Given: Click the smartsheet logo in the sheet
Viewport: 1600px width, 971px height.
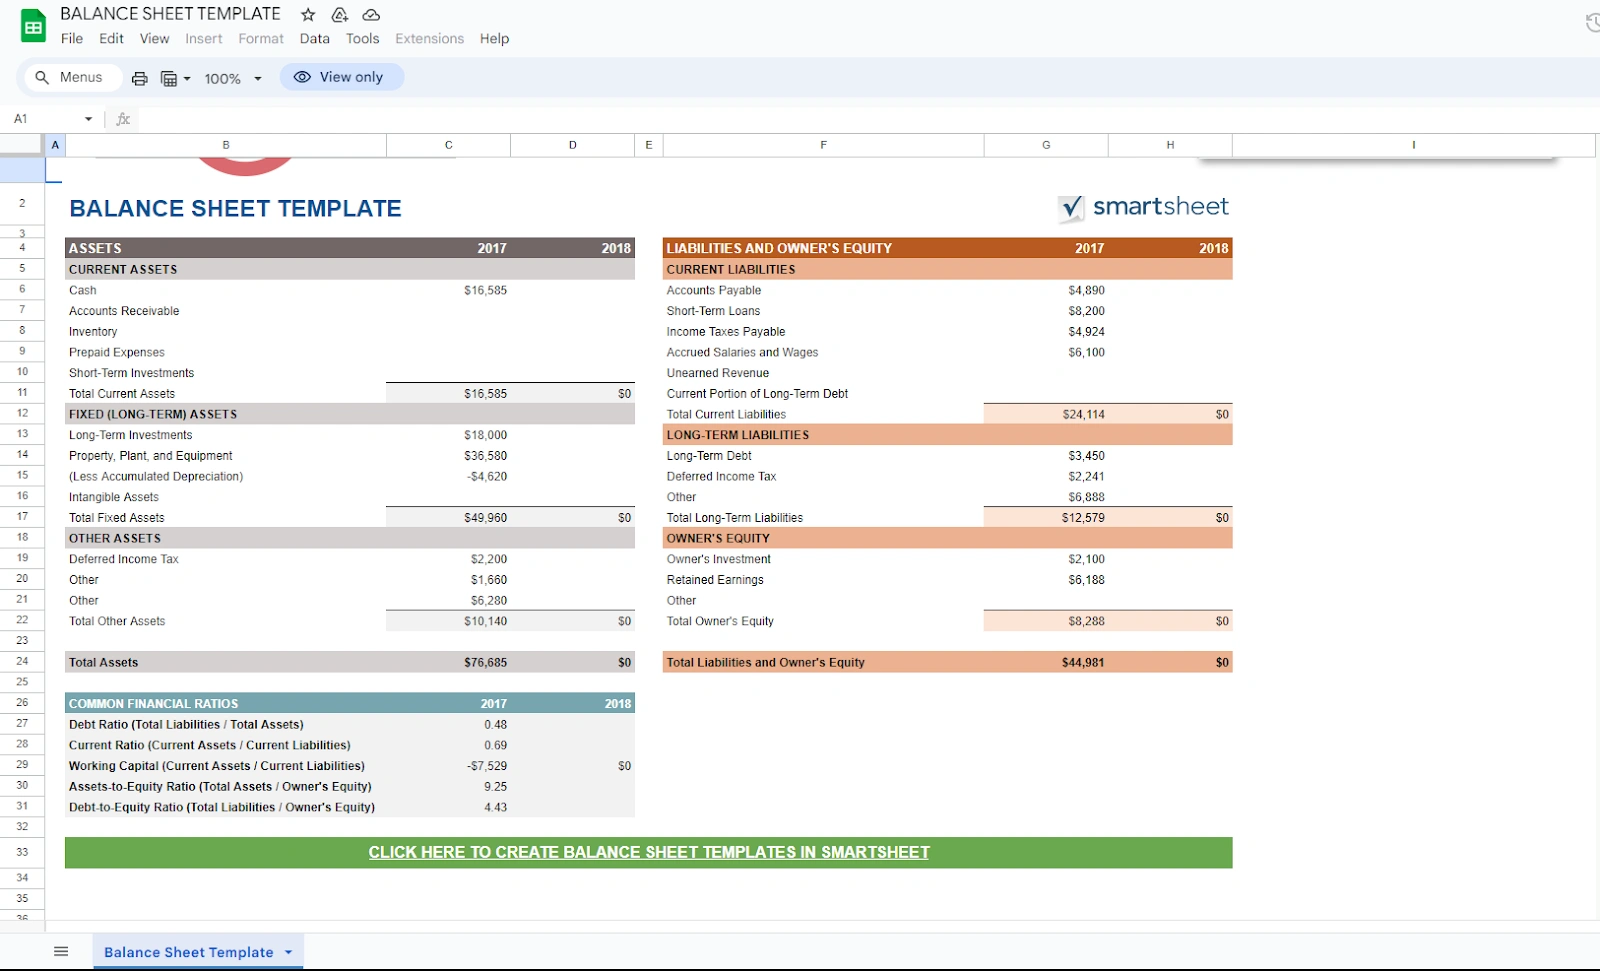Looking at the screenshot, I should (x=1142, y=207).
